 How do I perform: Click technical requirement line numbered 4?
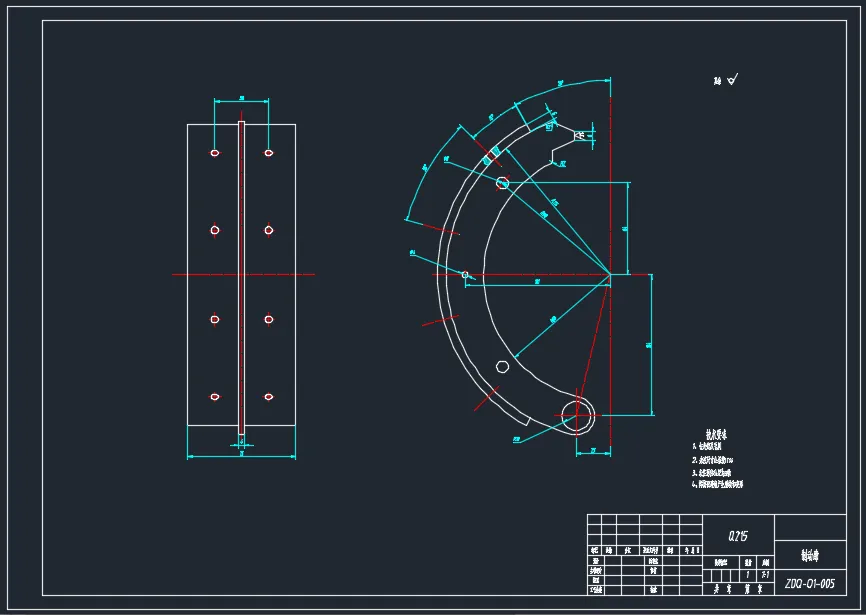717,484
